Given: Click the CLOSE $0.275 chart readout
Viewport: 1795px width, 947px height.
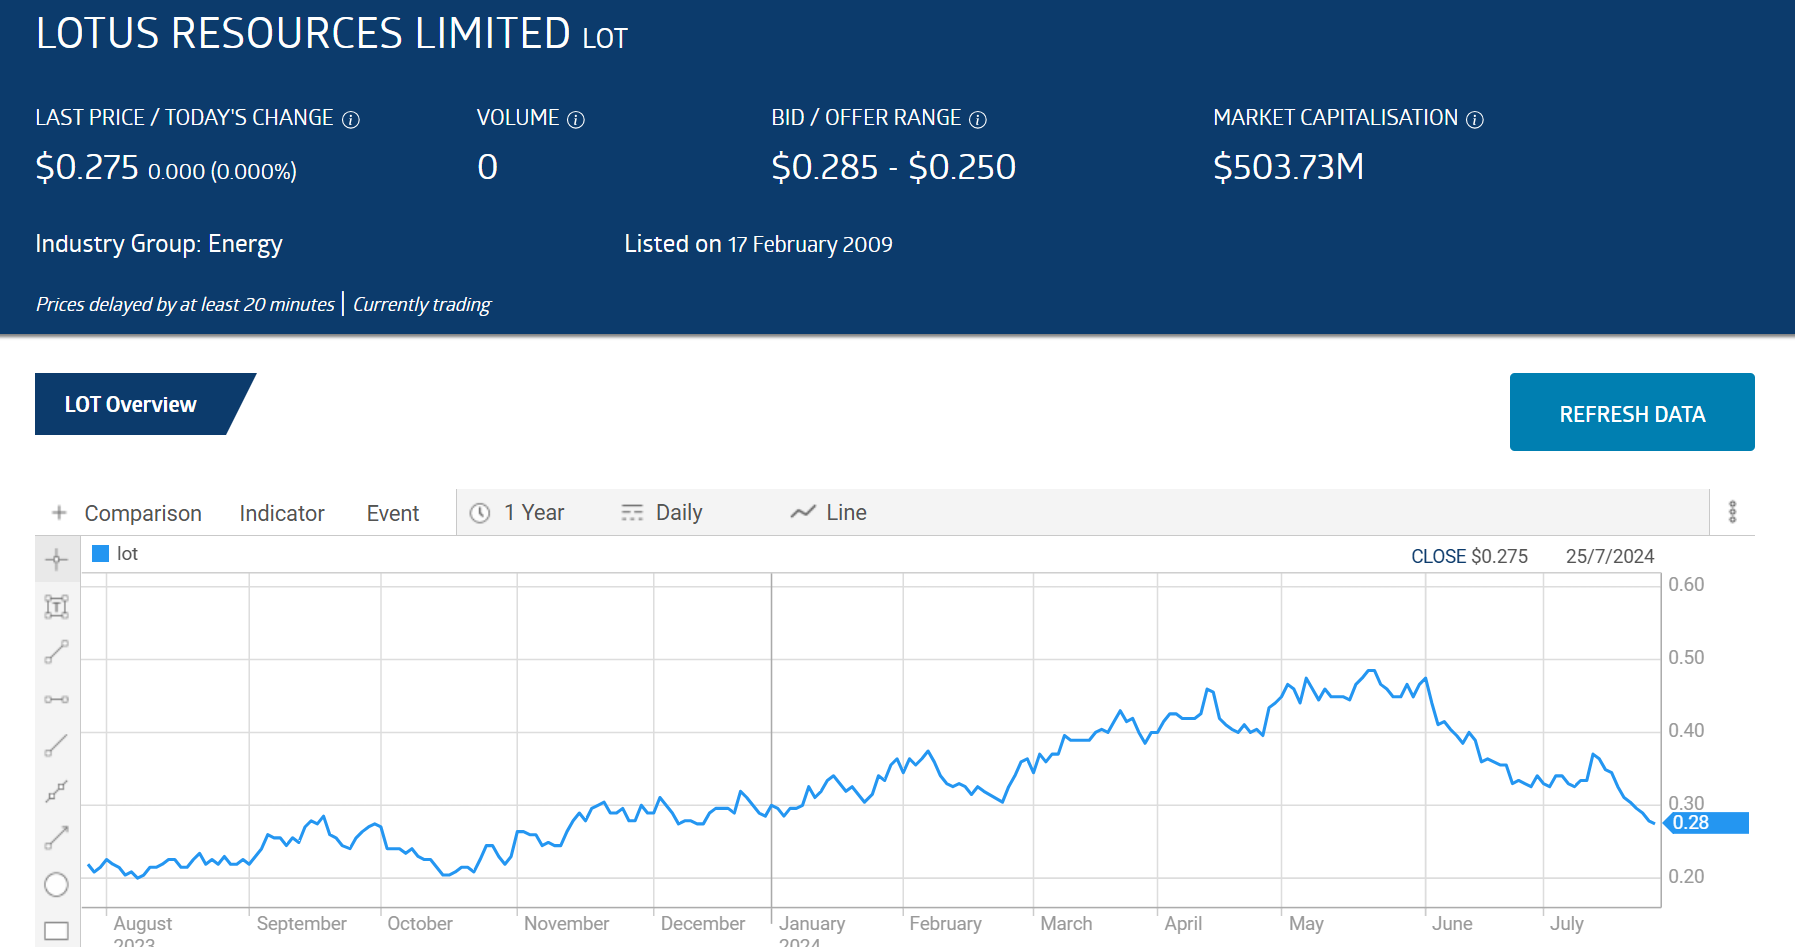Looking at the screenshot, I should click(x=1469, y=556).
